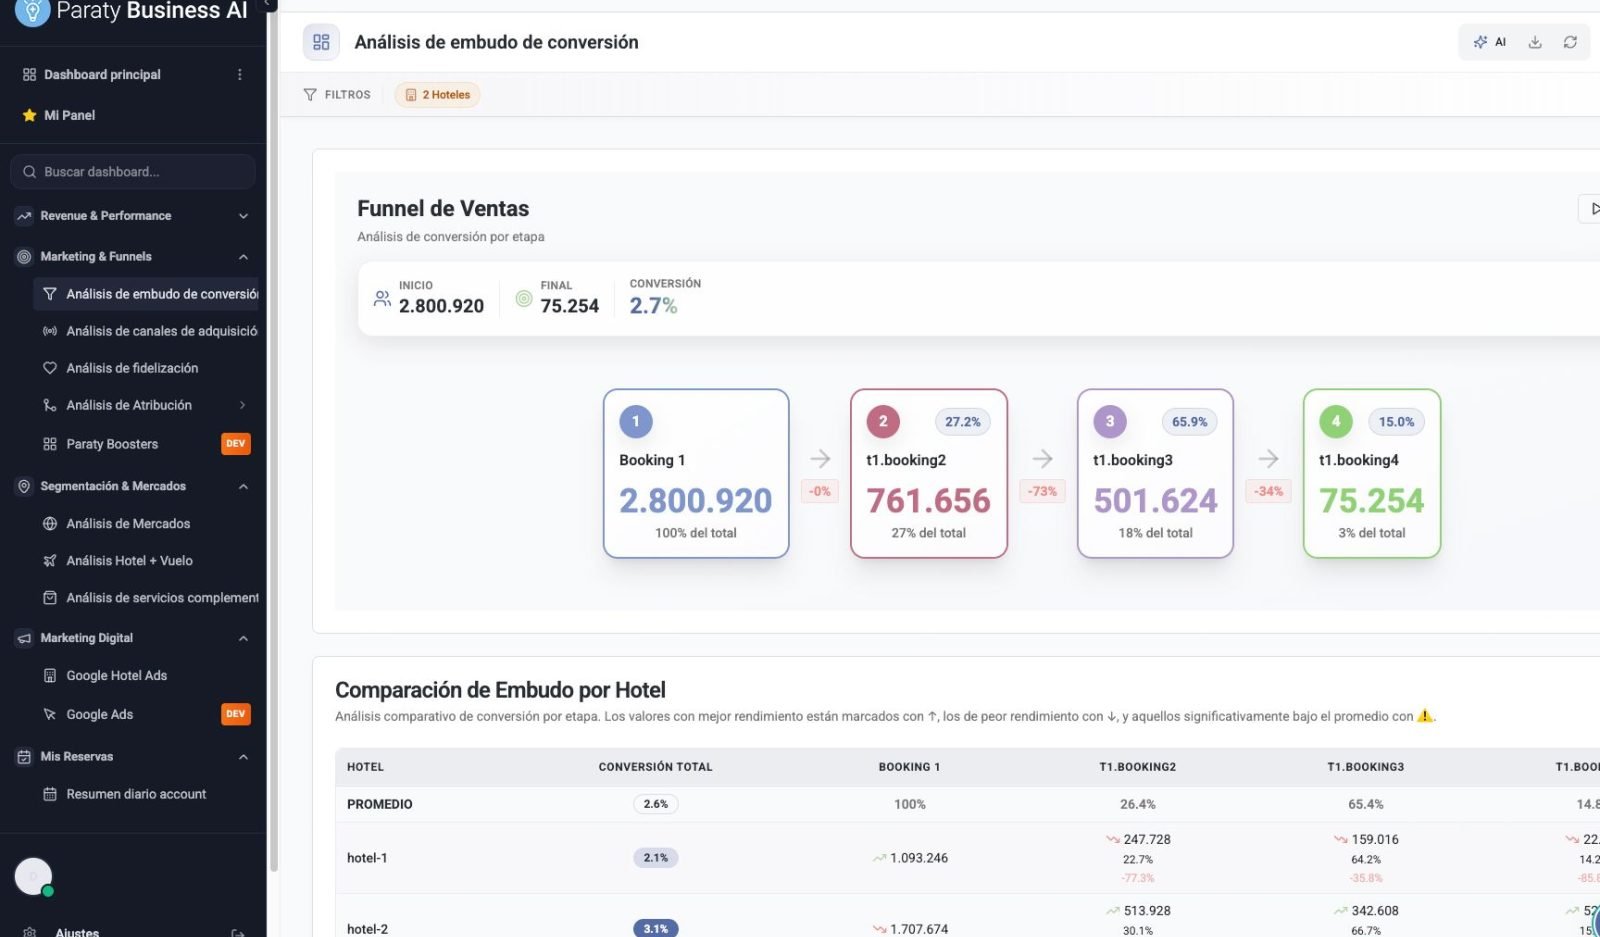Select the t1.booking4 funnel stage card
The height and width of the screenshot is (937, 1600).
(1372, 473)
